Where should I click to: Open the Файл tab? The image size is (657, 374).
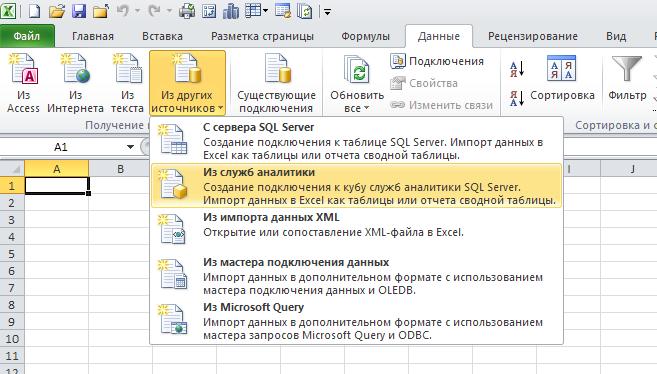click(27, 36)
